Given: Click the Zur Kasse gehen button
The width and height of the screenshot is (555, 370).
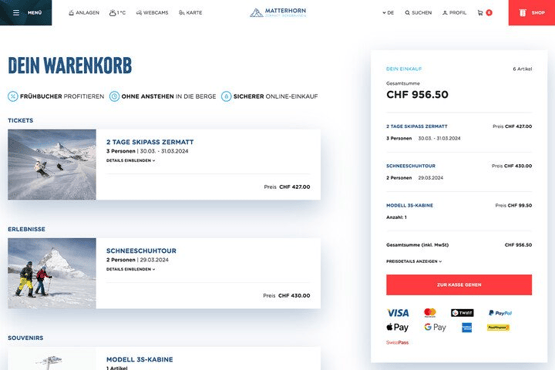Looking at the screenshot, I should click(459, 285).
